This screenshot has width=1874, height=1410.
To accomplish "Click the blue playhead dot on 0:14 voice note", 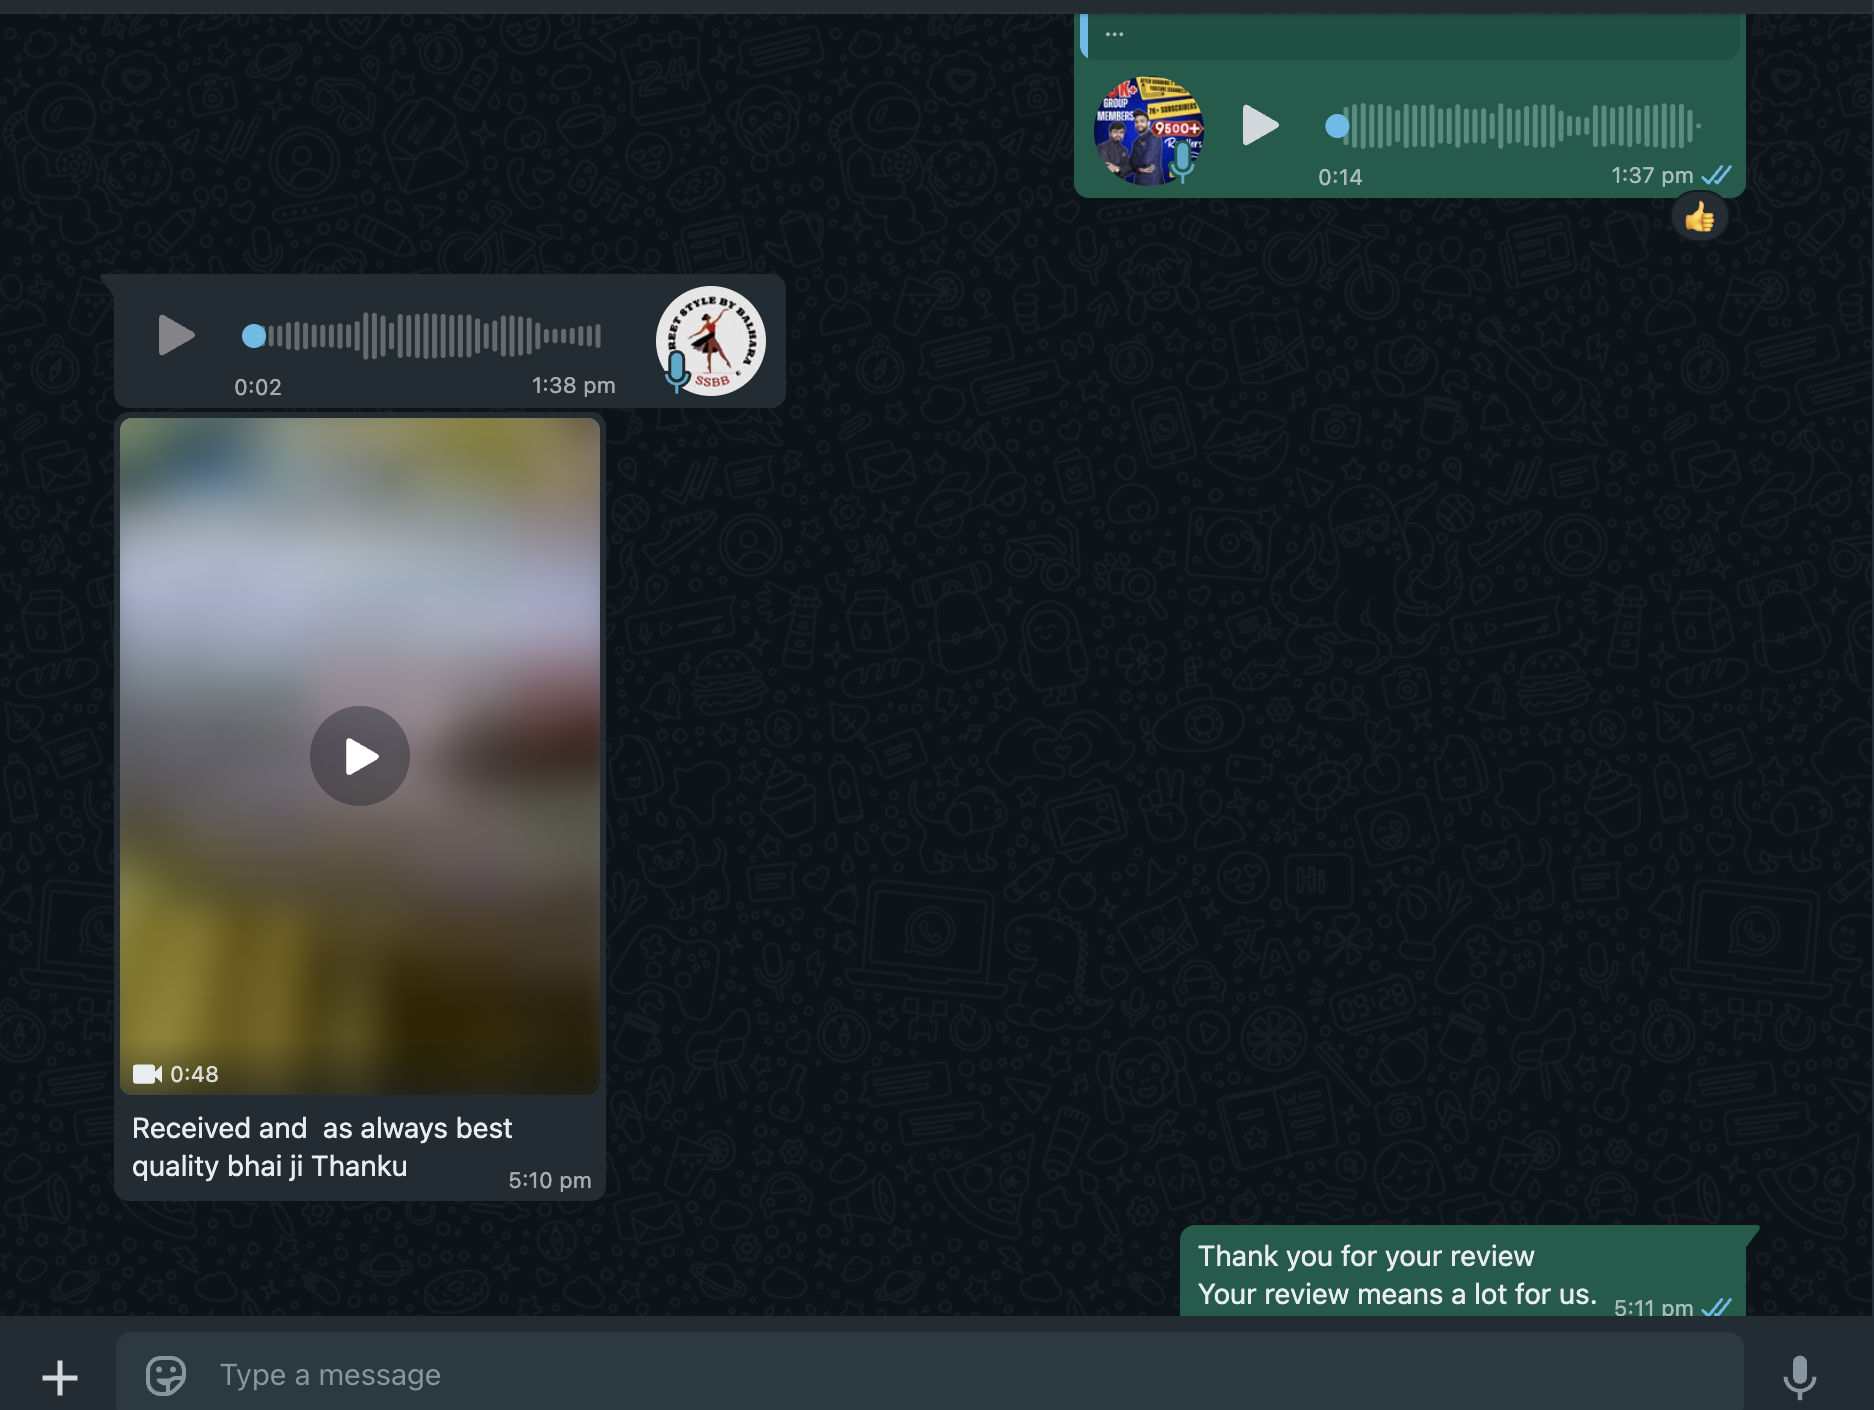I will pos(1337,126).
